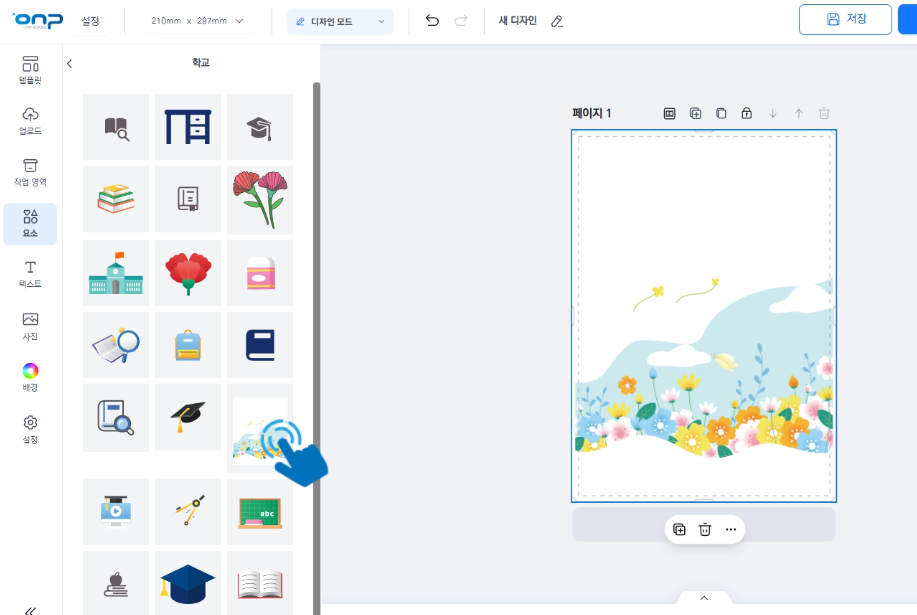
Task: Rename the design via the pencil icon
Action: coord(557,20)
